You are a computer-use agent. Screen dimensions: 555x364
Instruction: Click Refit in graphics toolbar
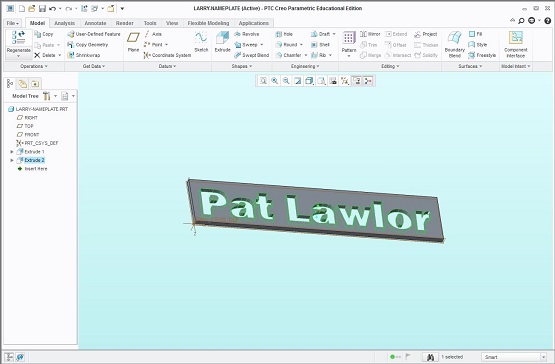[x=263, y=81]
